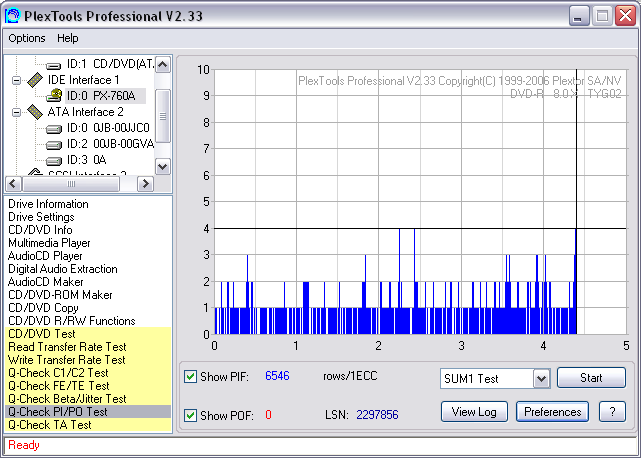
Task: Click the question mark help button
Action: [x=612, y=412]
